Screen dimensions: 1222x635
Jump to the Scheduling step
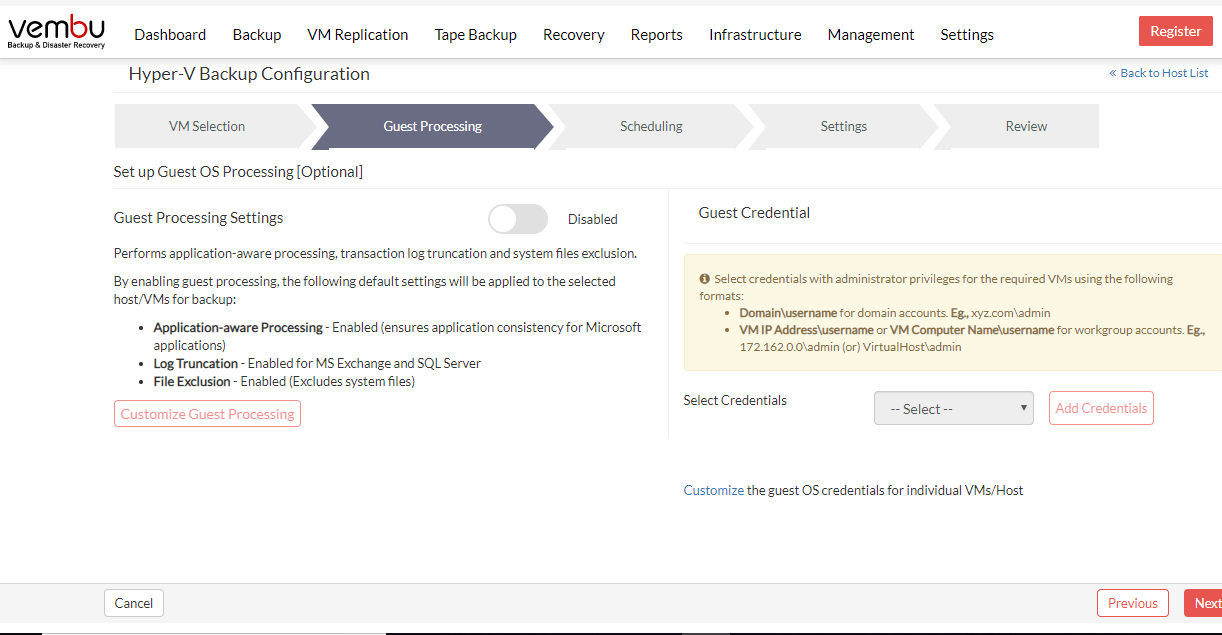(x=651, y=126)
